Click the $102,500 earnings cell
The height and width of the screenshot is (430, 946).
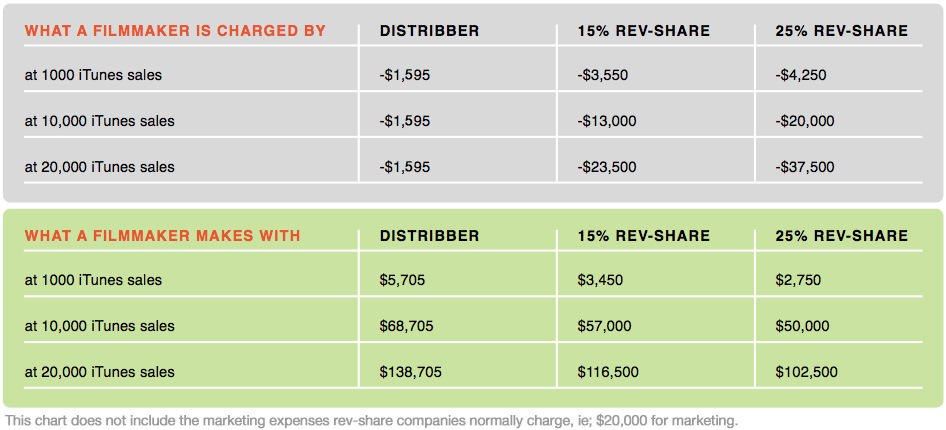coord(806,372)
